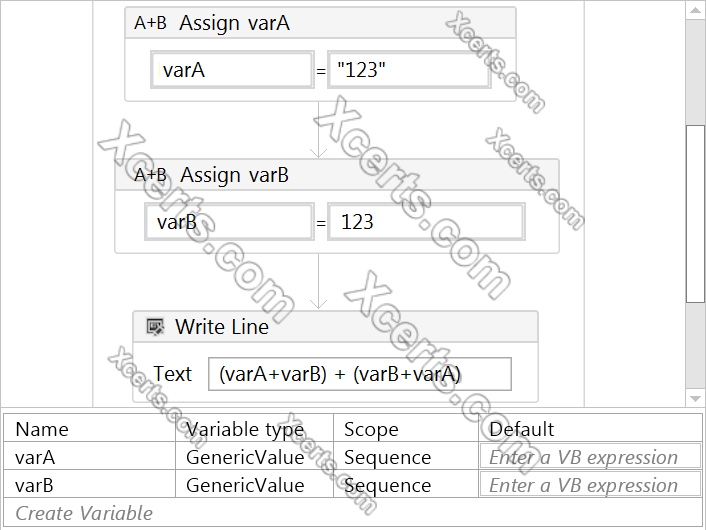Open Scope dropdown for varA
The height and width of the screenshot is (530, 706).
[405, 458]
